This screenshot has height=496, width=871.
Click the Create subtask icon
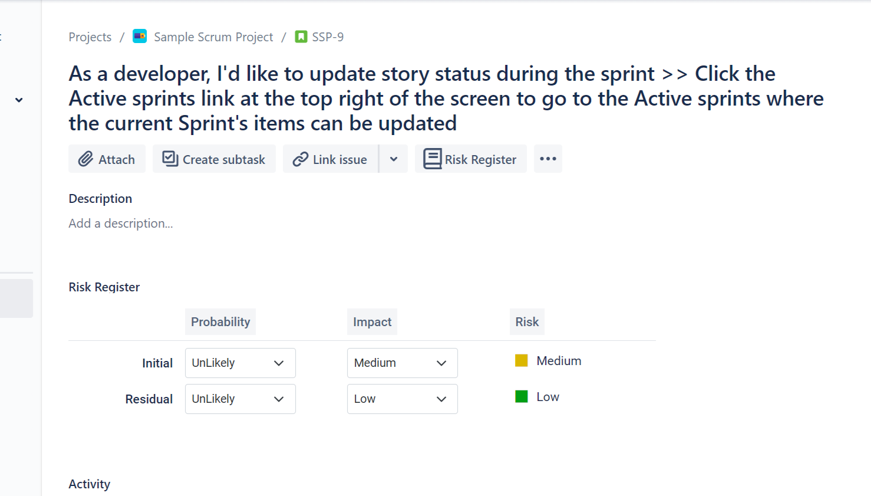170,159
